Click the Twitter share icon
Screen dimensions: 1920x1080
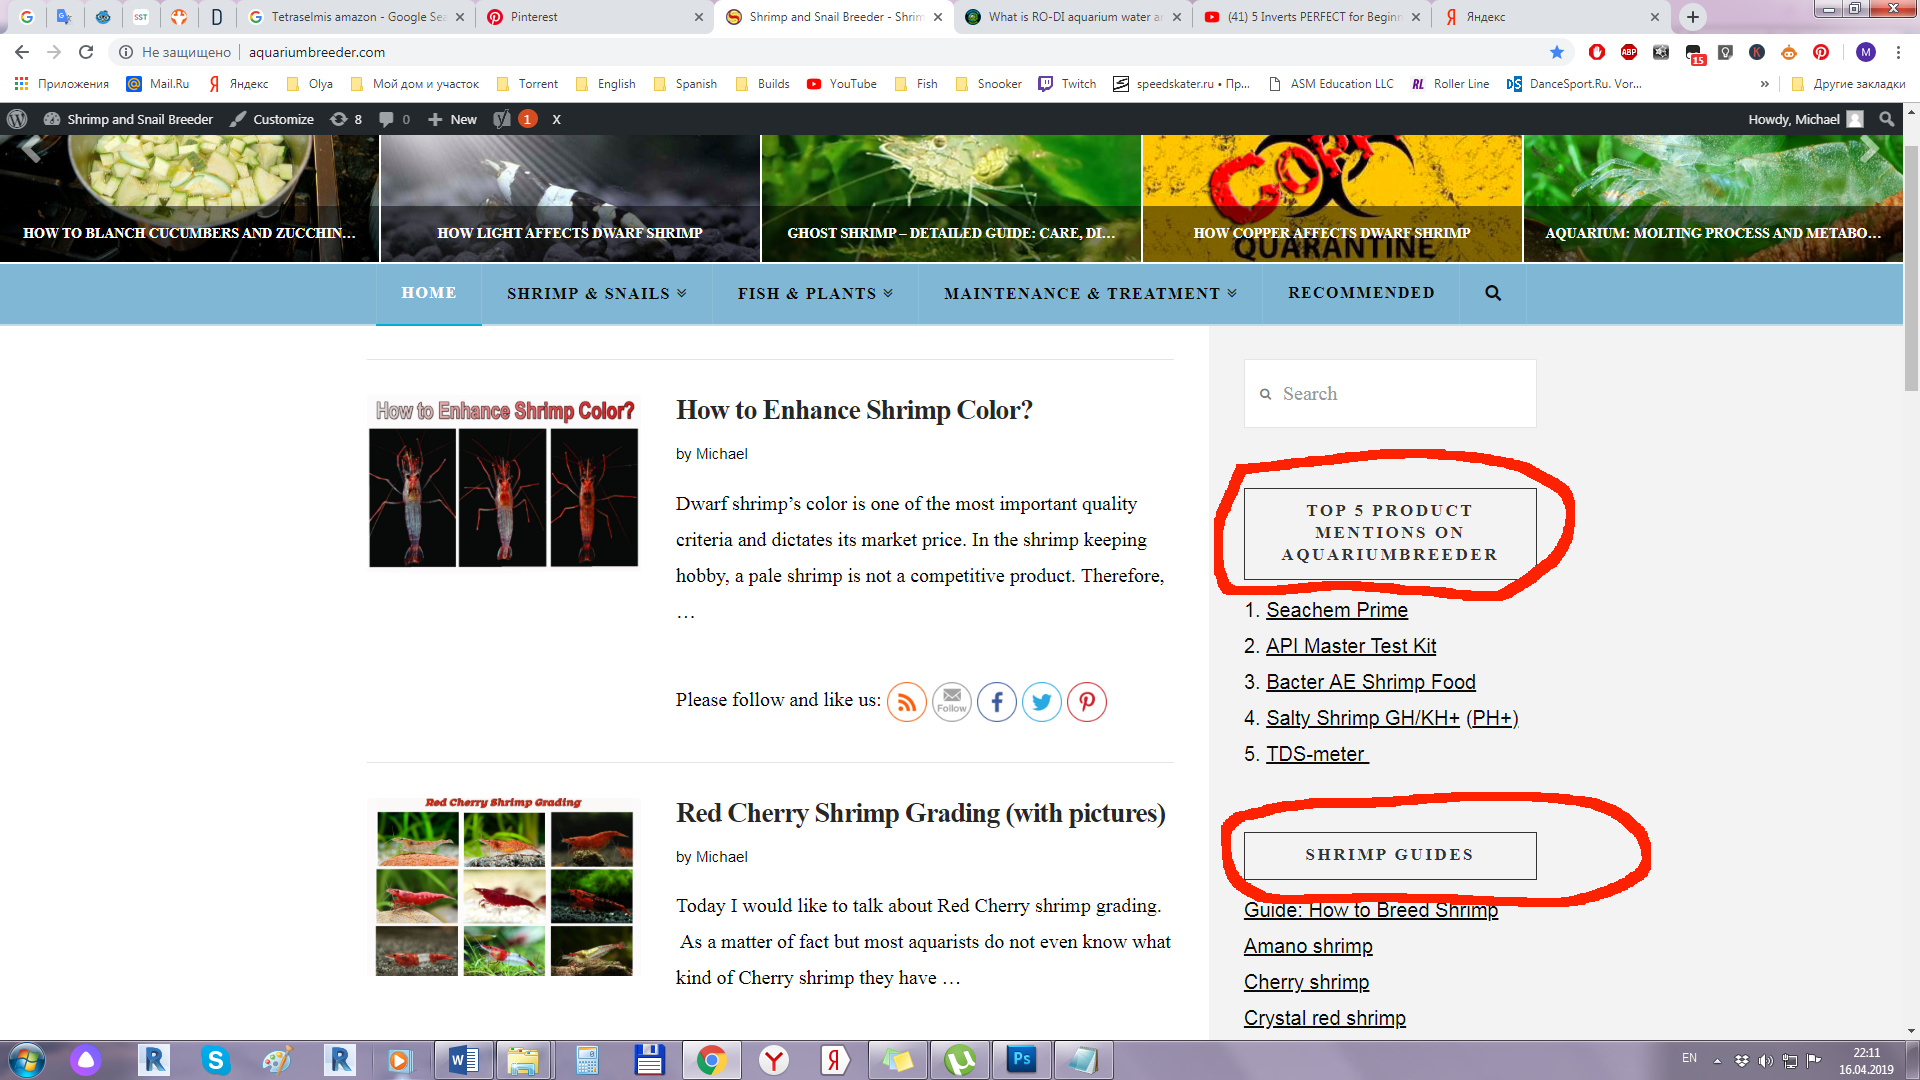[x=1042, y=702]
